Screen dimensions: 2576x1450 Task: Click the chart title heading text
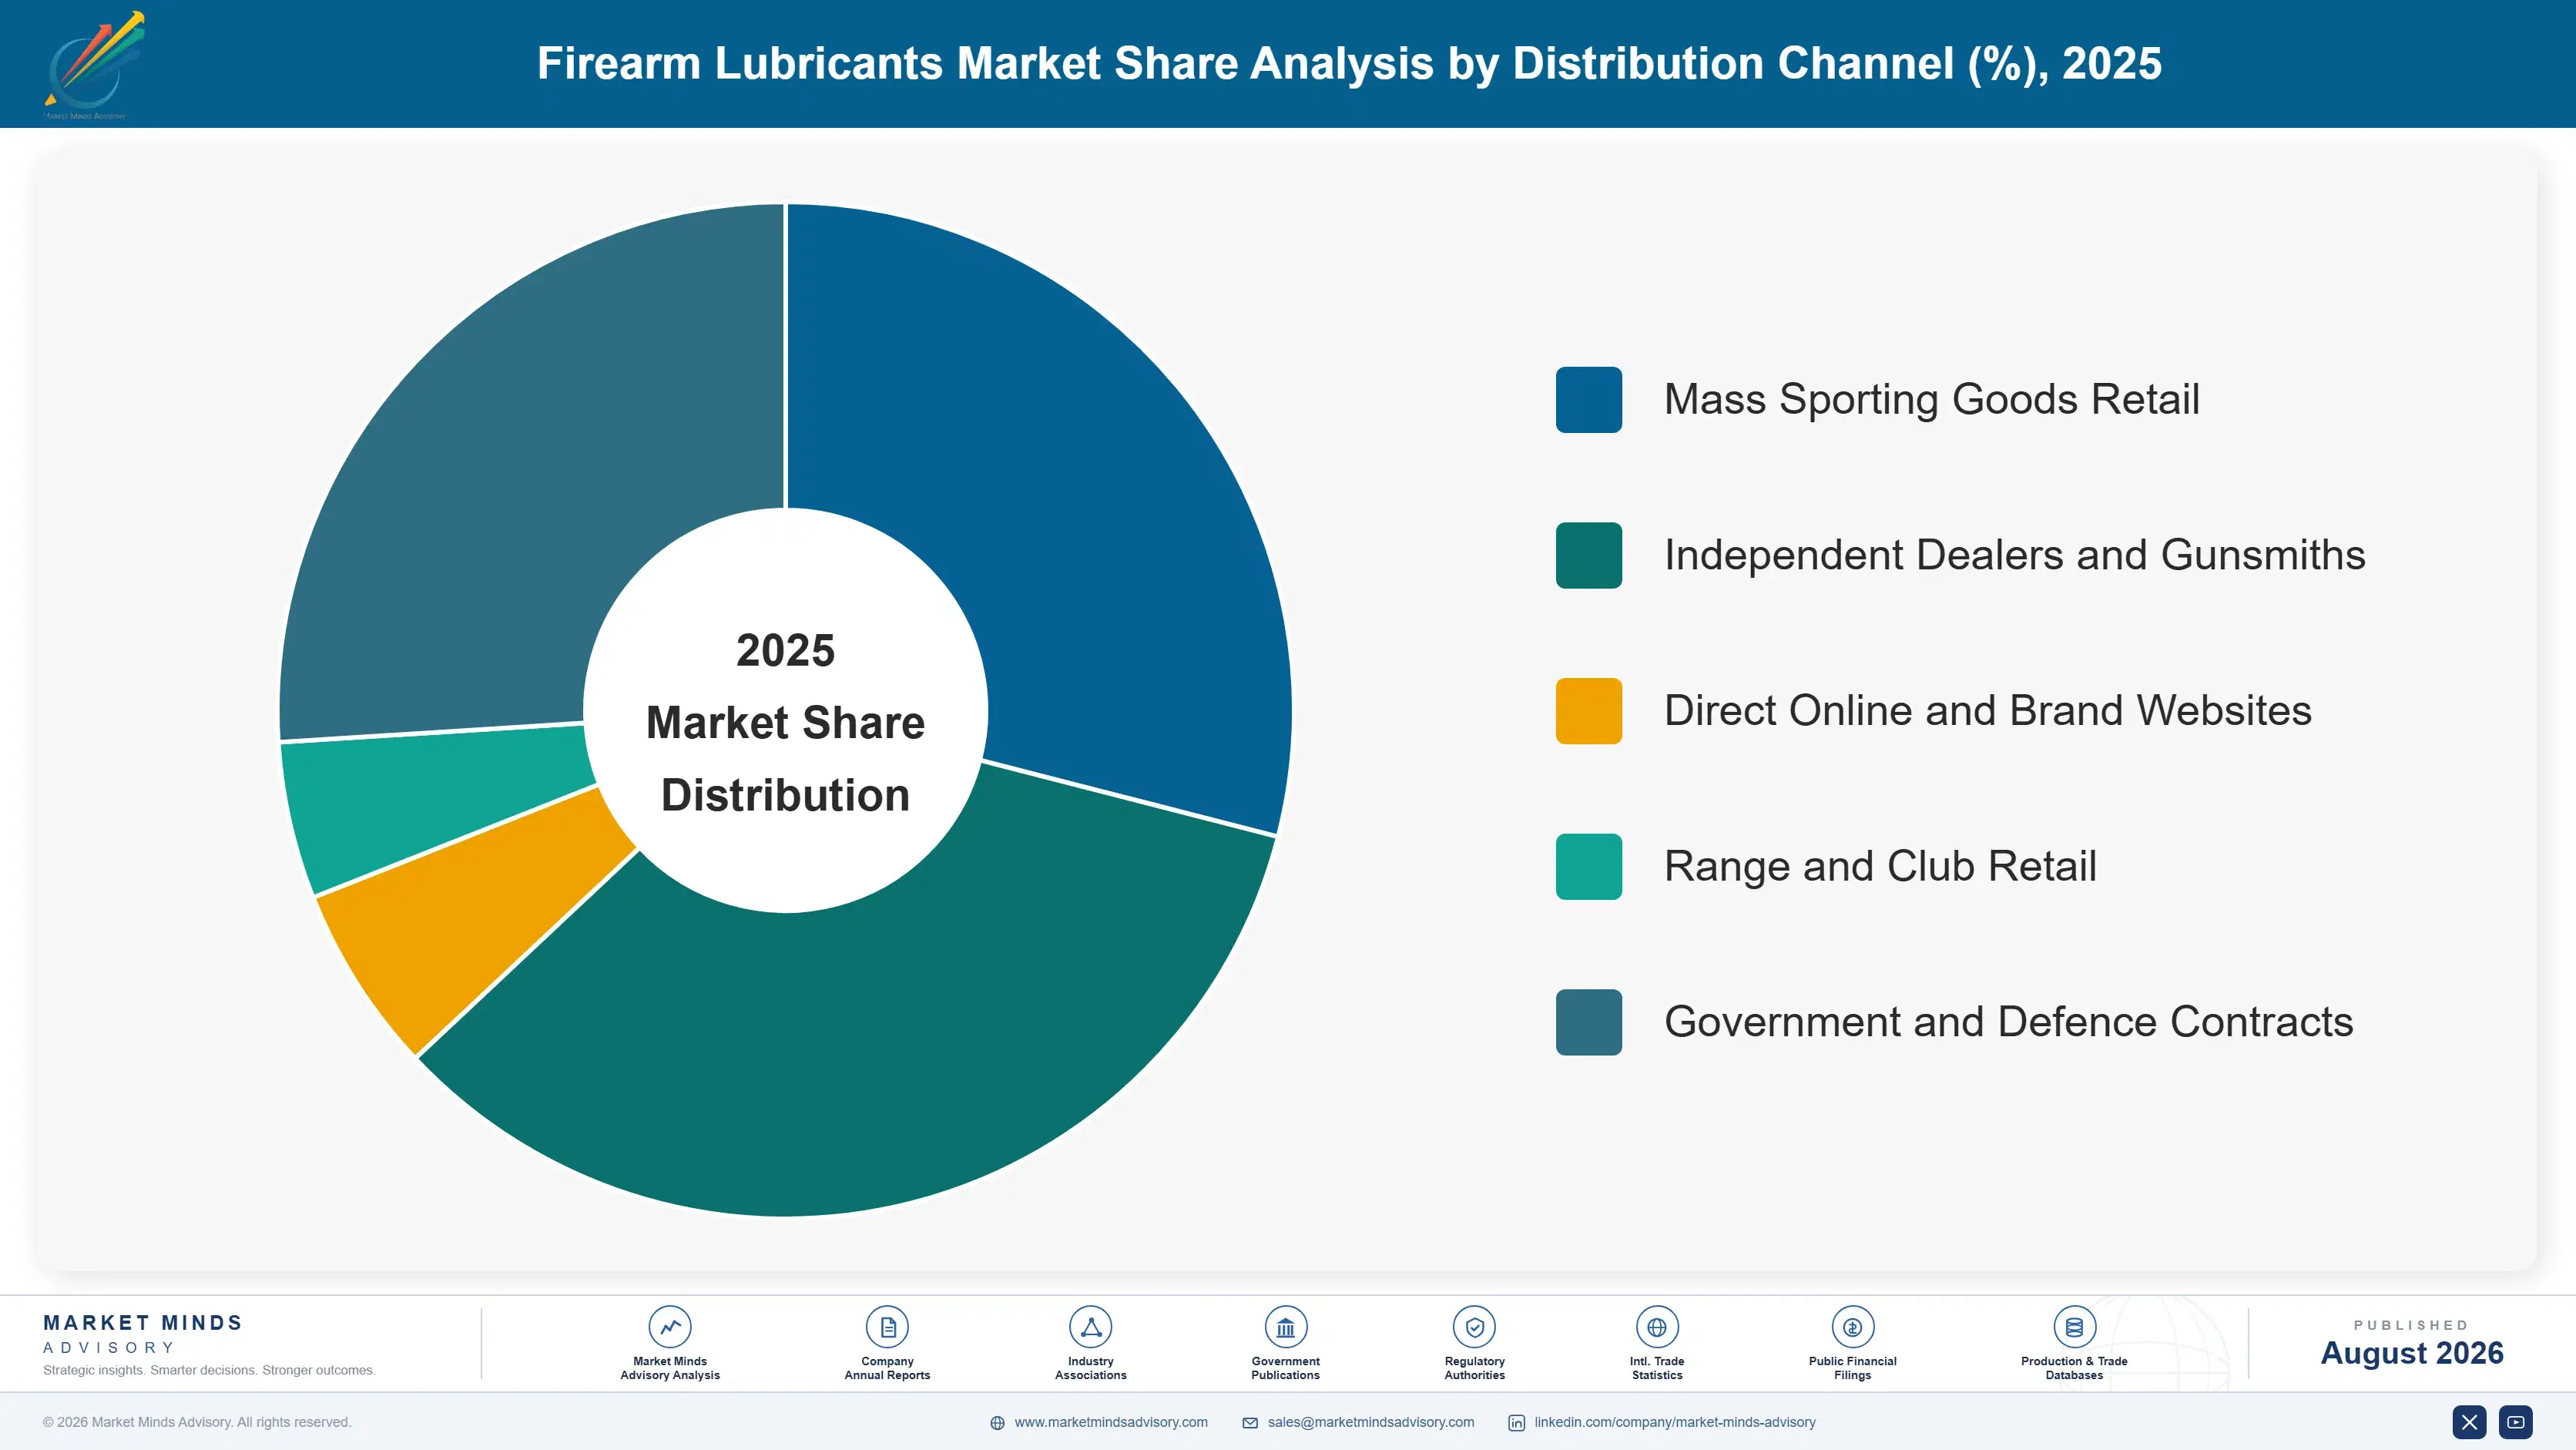(x=1349, y=64)
